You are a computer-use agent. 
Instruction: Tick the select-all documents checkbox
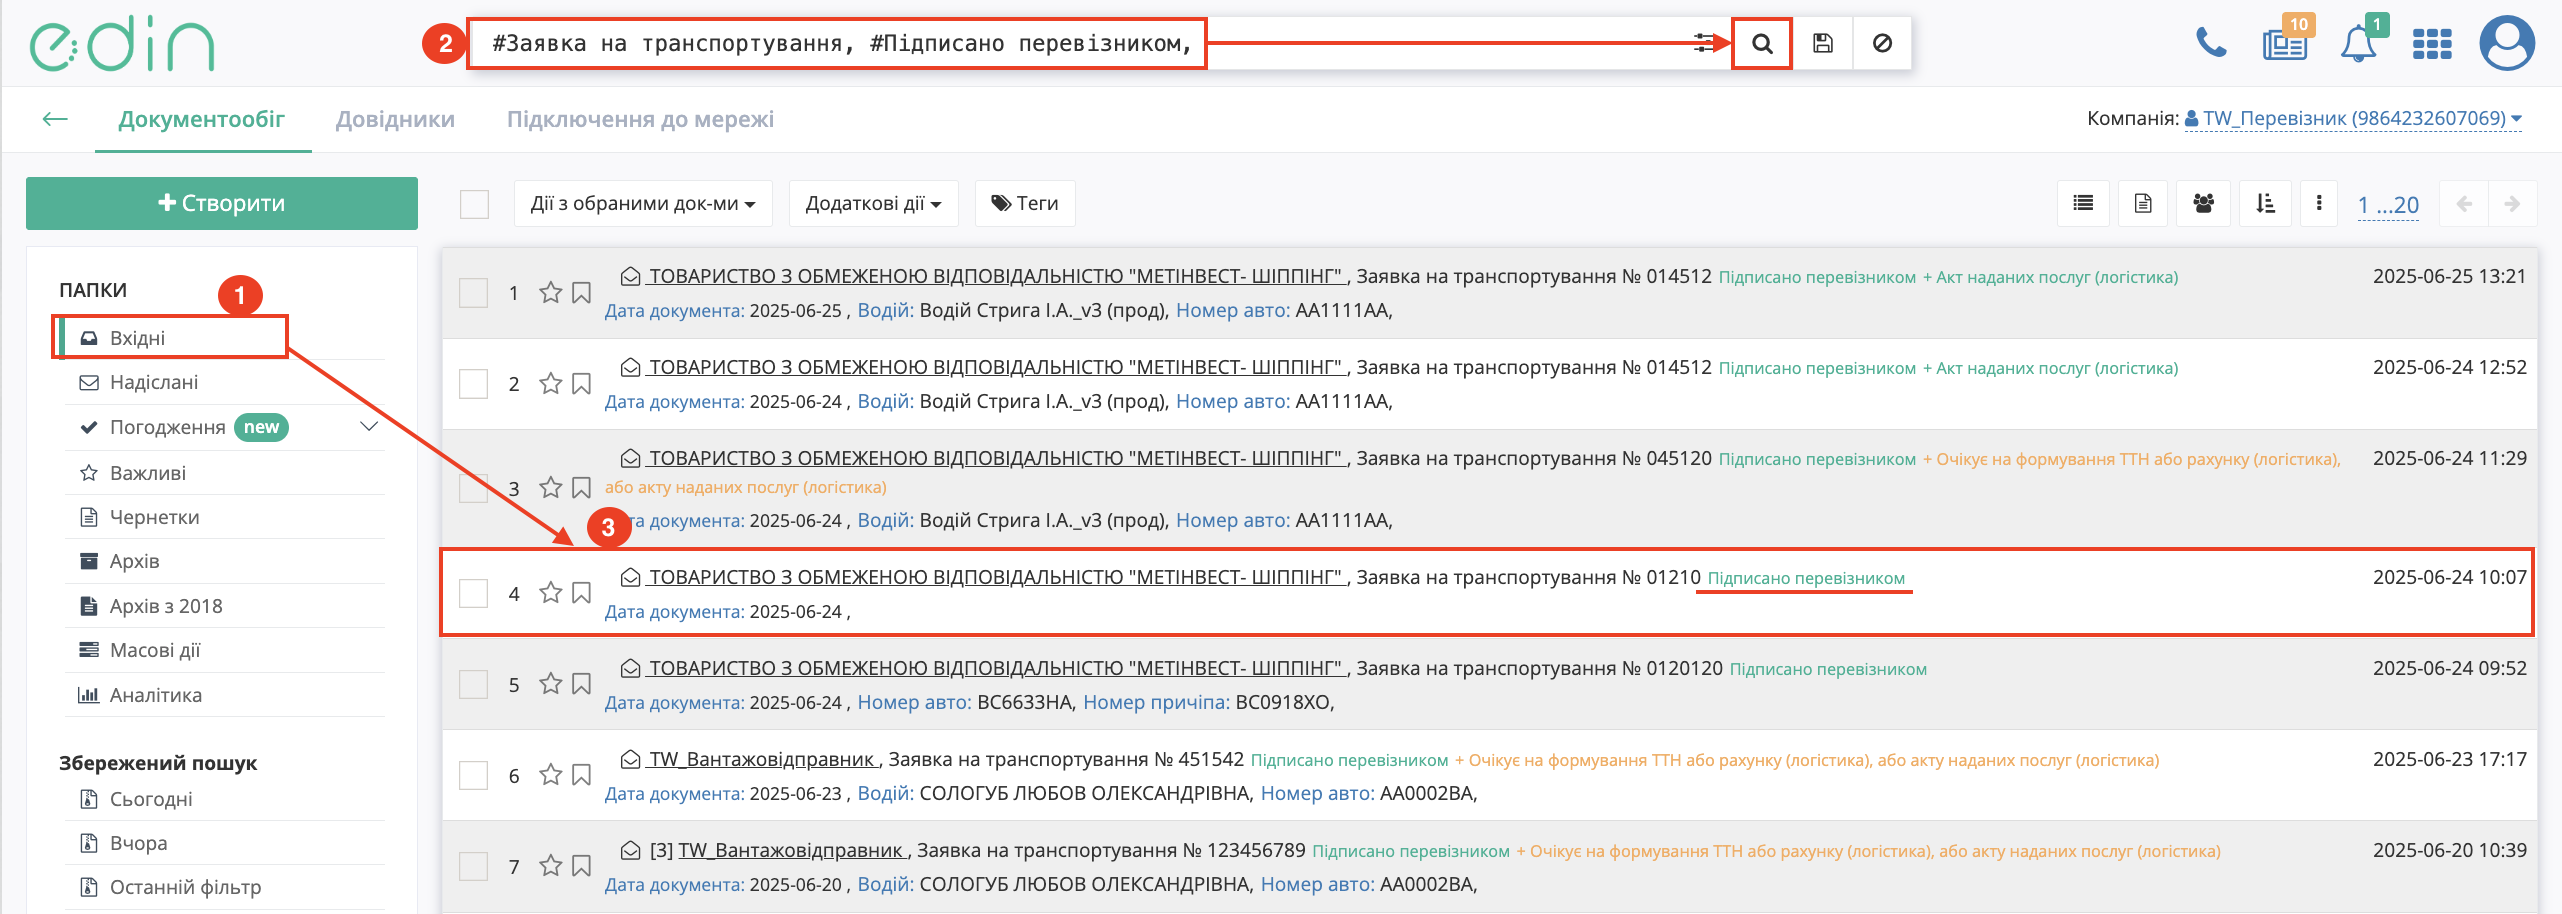pyautogui.click(x=474, y=204)
